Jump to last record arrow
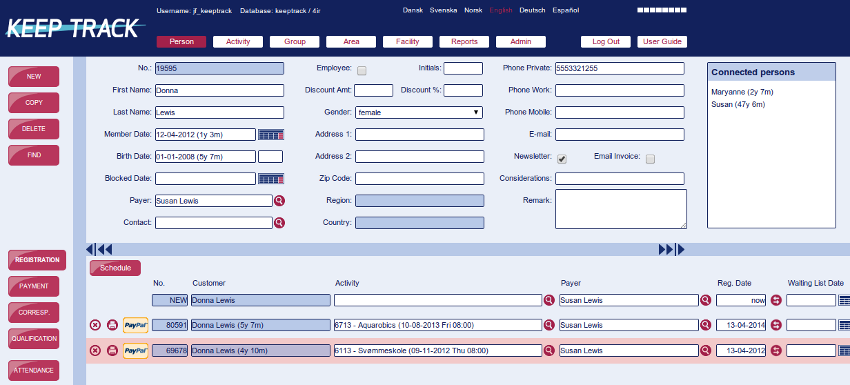 click(x=680, y=249)
